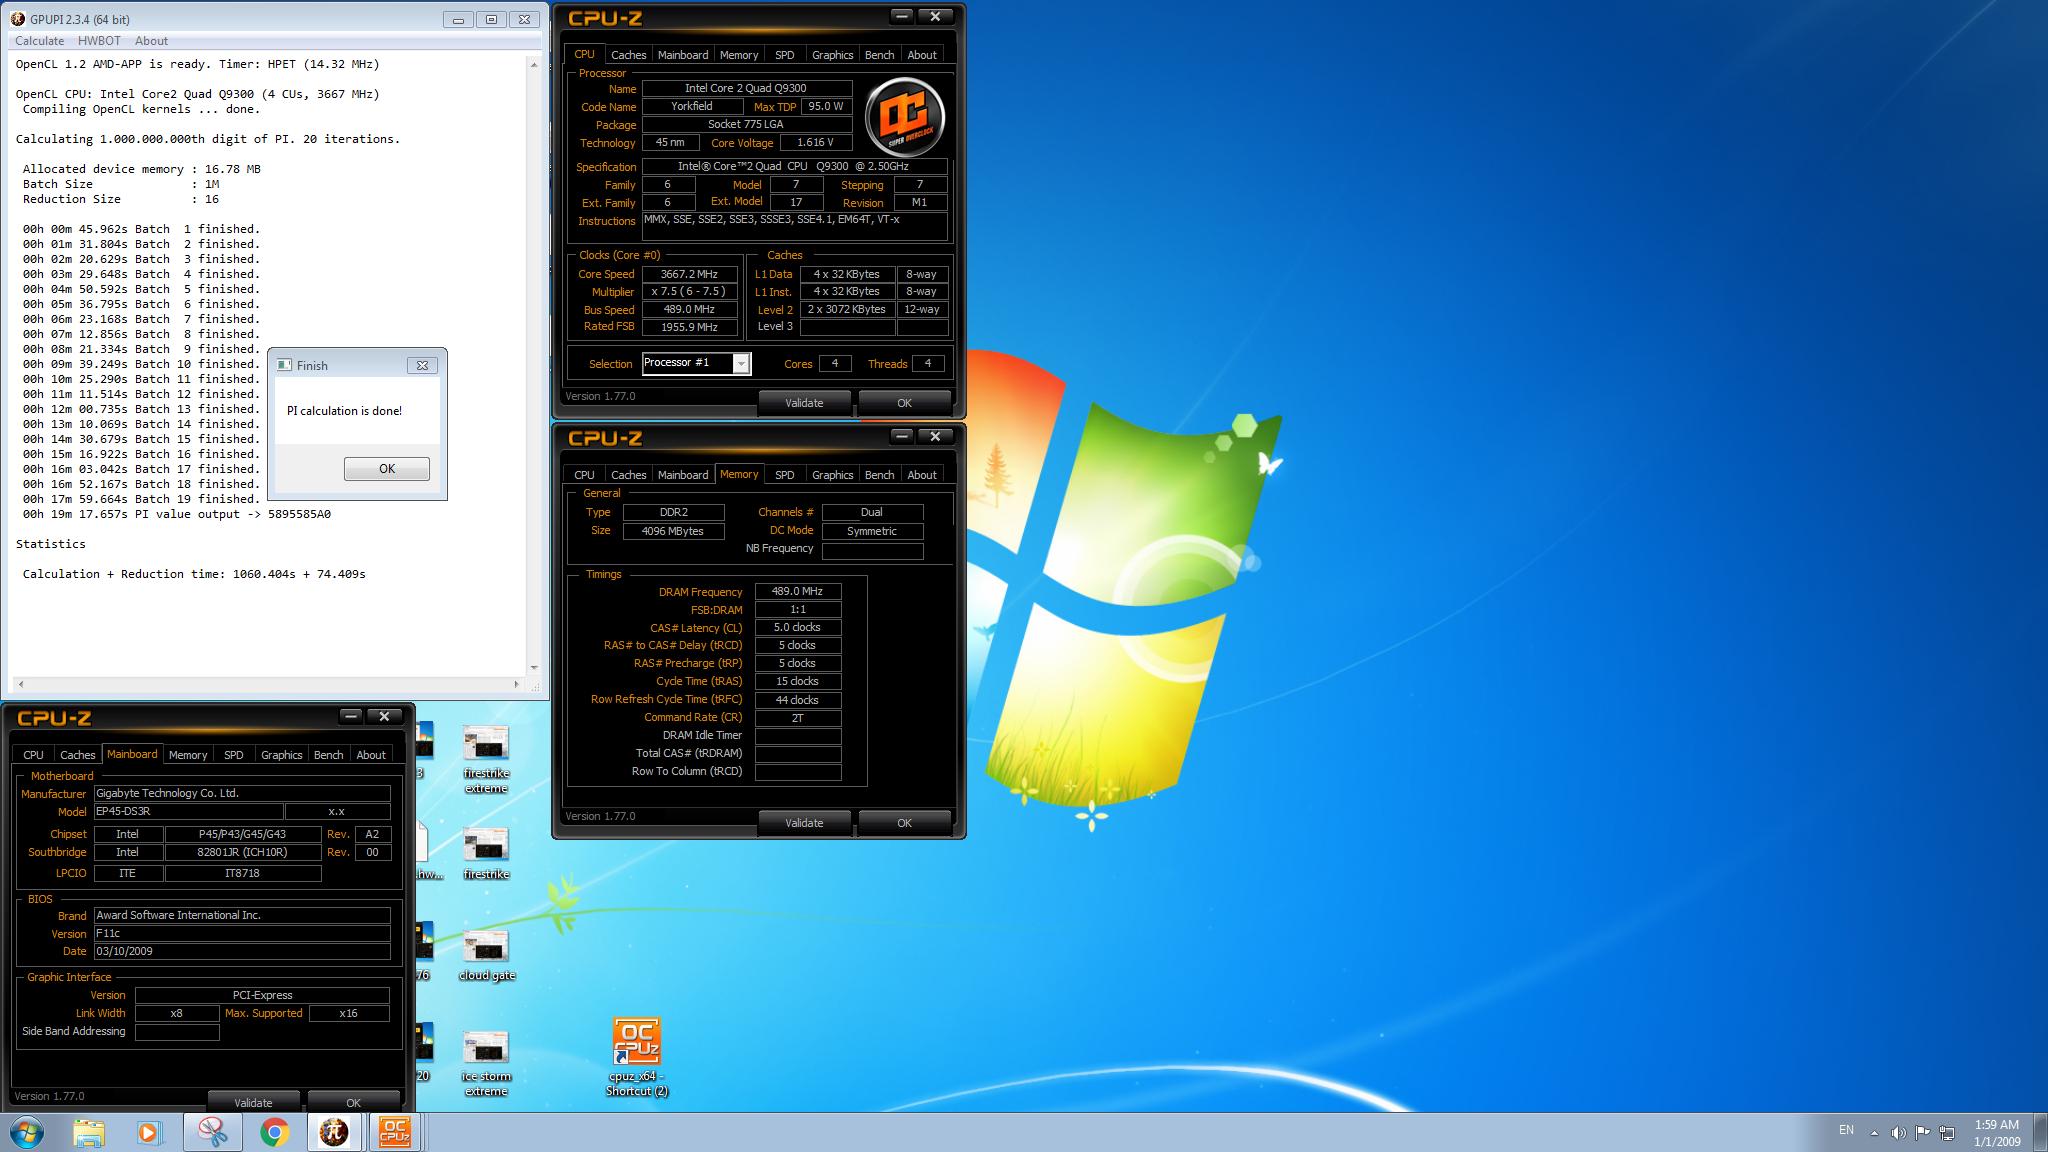Switch to SPD tab in top CPU-Z window
The height and width of the screenshot is (1152, 2048).
pos(785,55)
